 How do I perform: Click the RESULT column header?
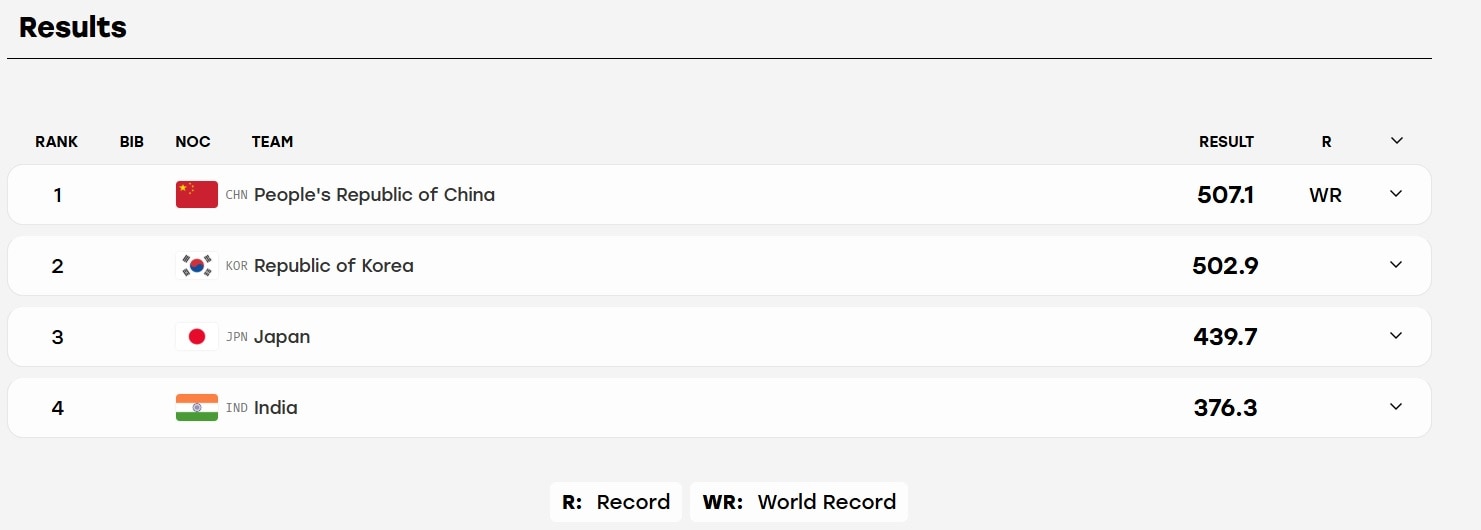[x=1226, y=142]
